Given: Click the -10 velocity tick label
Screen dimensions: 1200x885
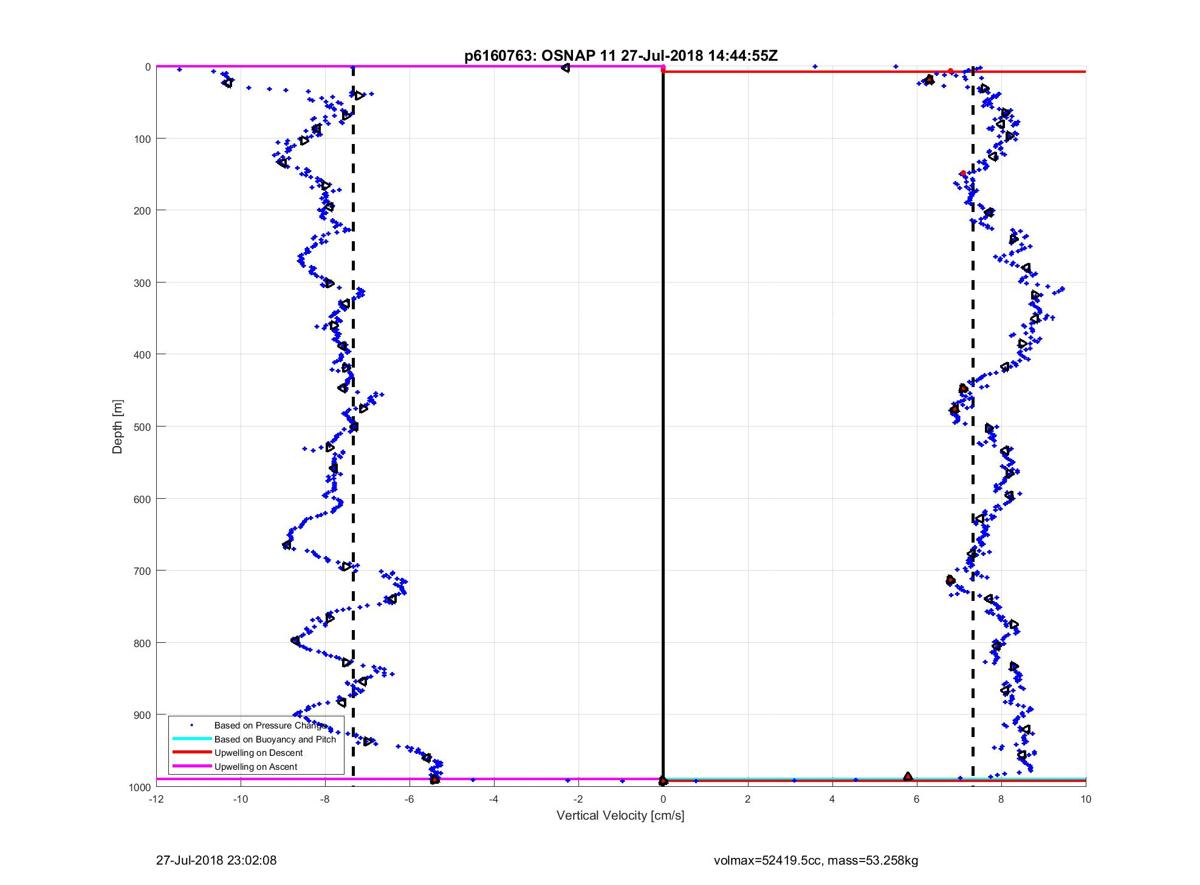Looking at the screenshot, I should pos(240,799).
